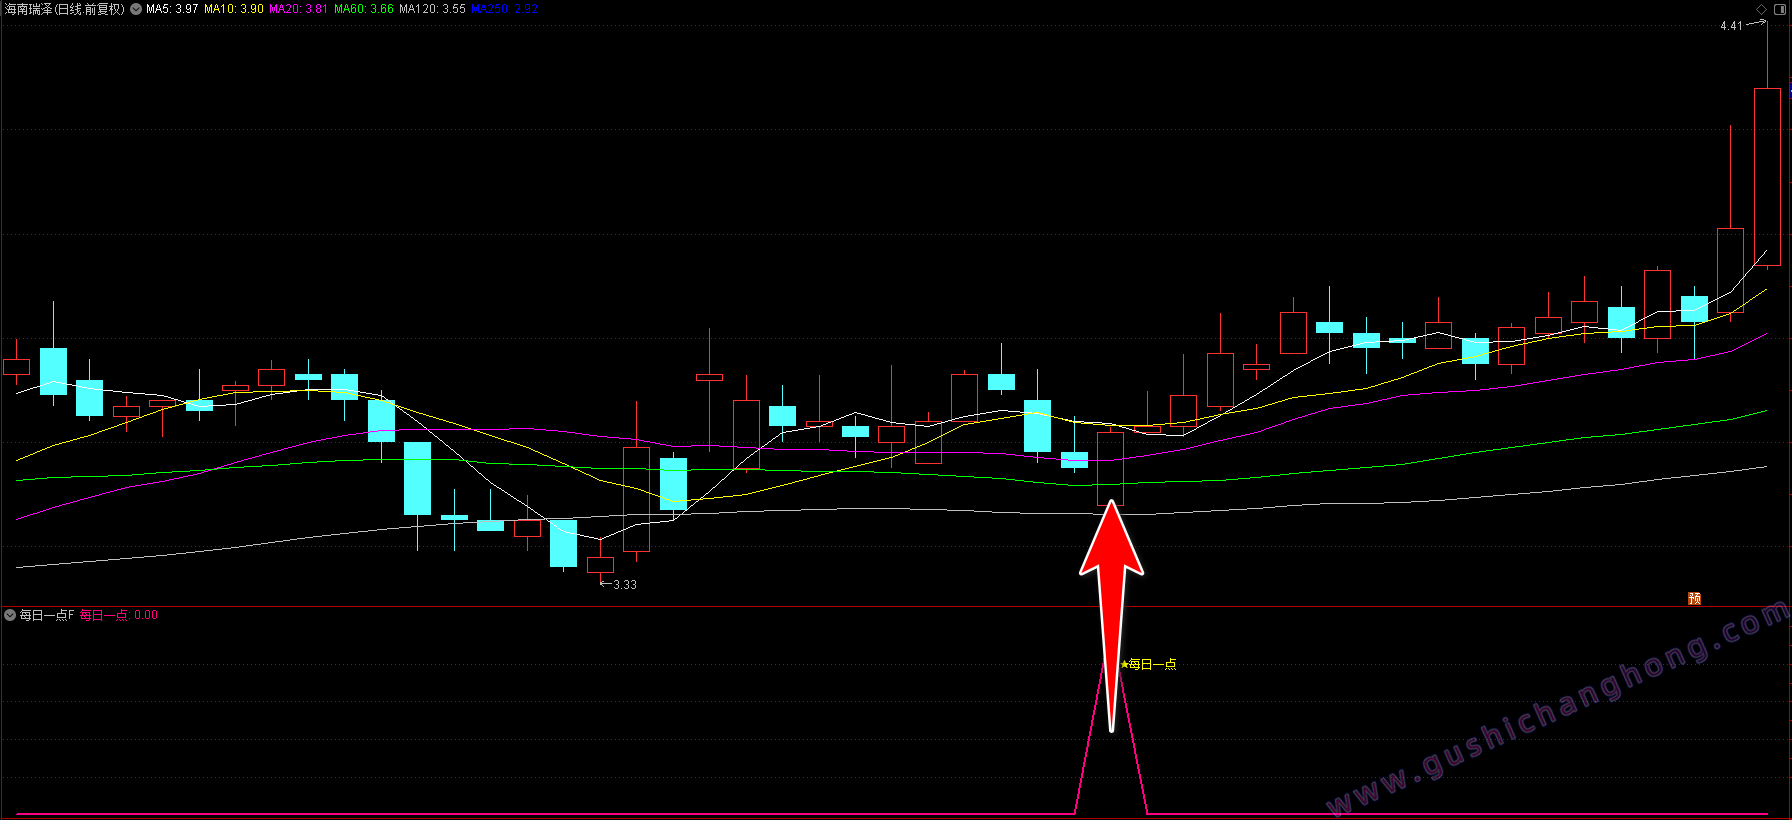Select the green MA60: 3.66 label
Viewport: 1792px width, 820px height.
pyautogui.click(x=364, y=9)
